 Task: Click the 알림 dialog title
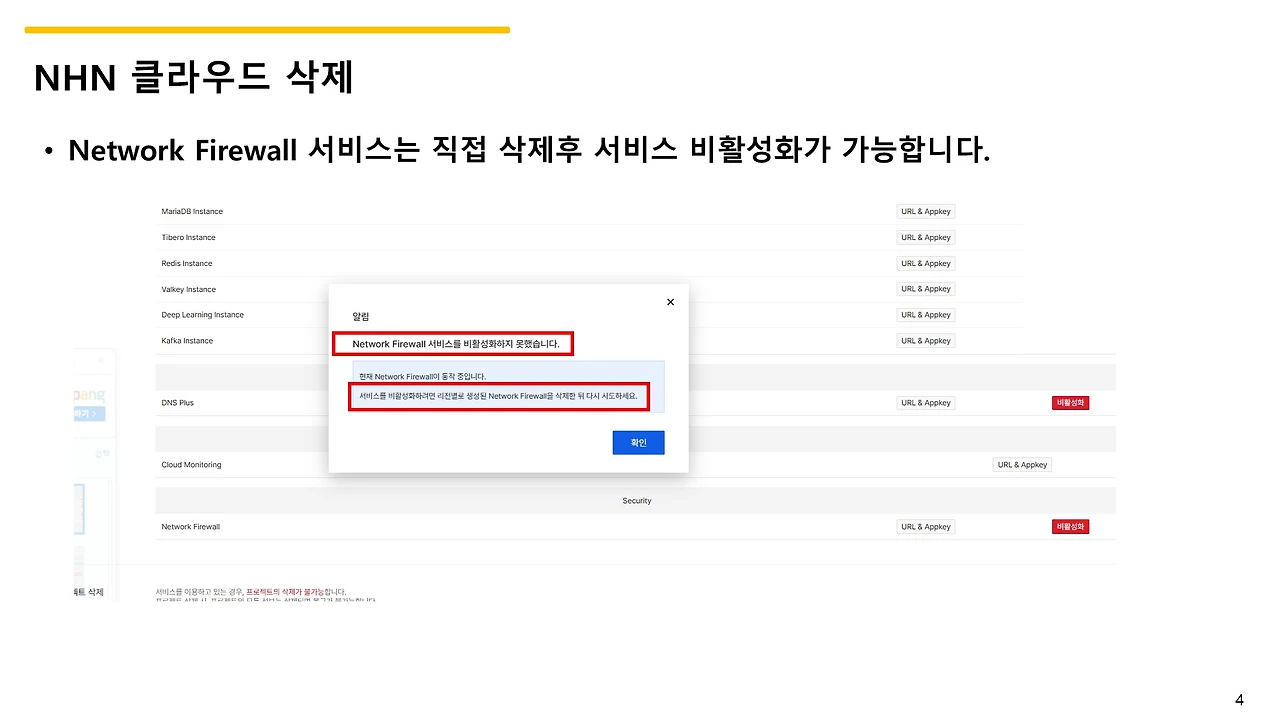coord(361,317)
